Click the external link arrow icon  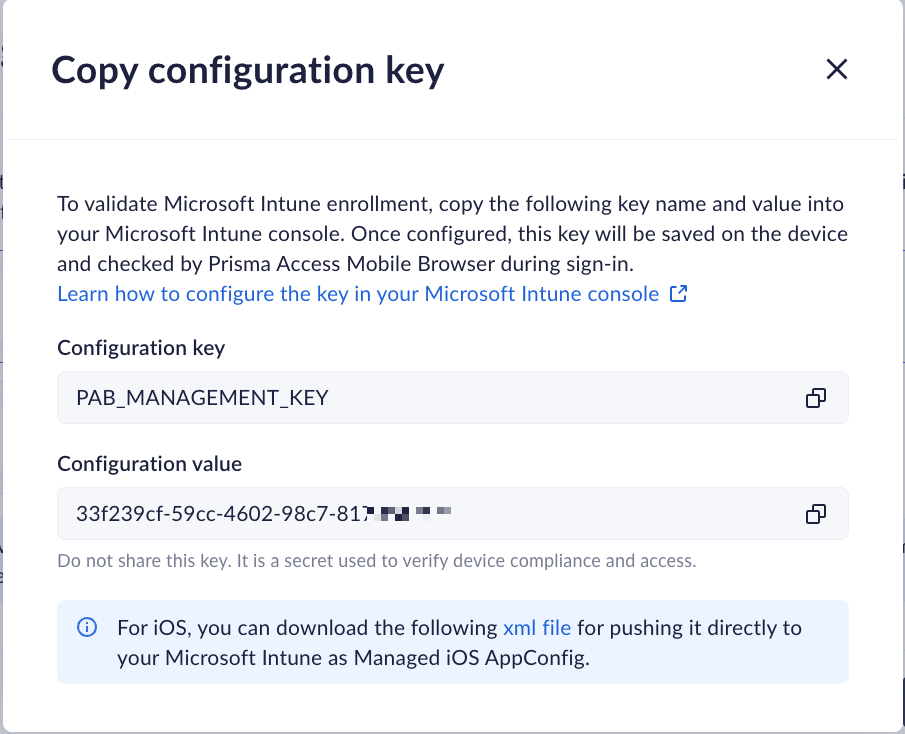pos(678,294)
